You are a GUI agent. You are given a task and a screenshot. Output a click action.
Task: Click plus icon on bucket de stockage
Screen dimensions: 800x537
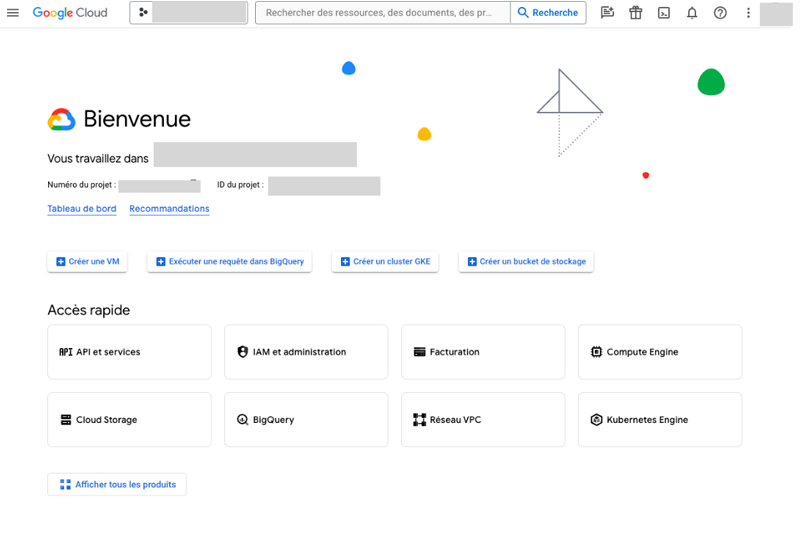click(472, 262)
